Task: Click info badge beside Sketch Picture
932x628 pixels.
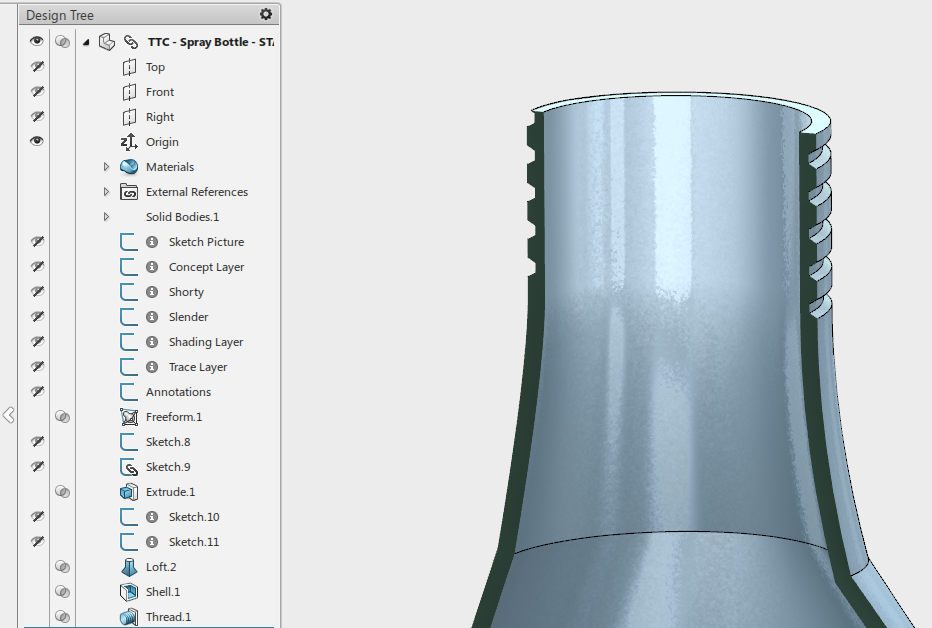Action: pos(152,242)
